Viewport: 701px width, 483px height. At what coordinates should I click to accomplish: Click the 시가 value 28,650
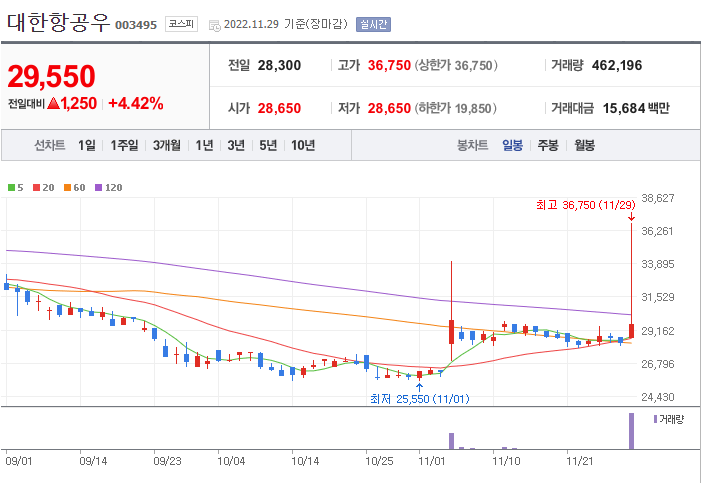[279, 108]
